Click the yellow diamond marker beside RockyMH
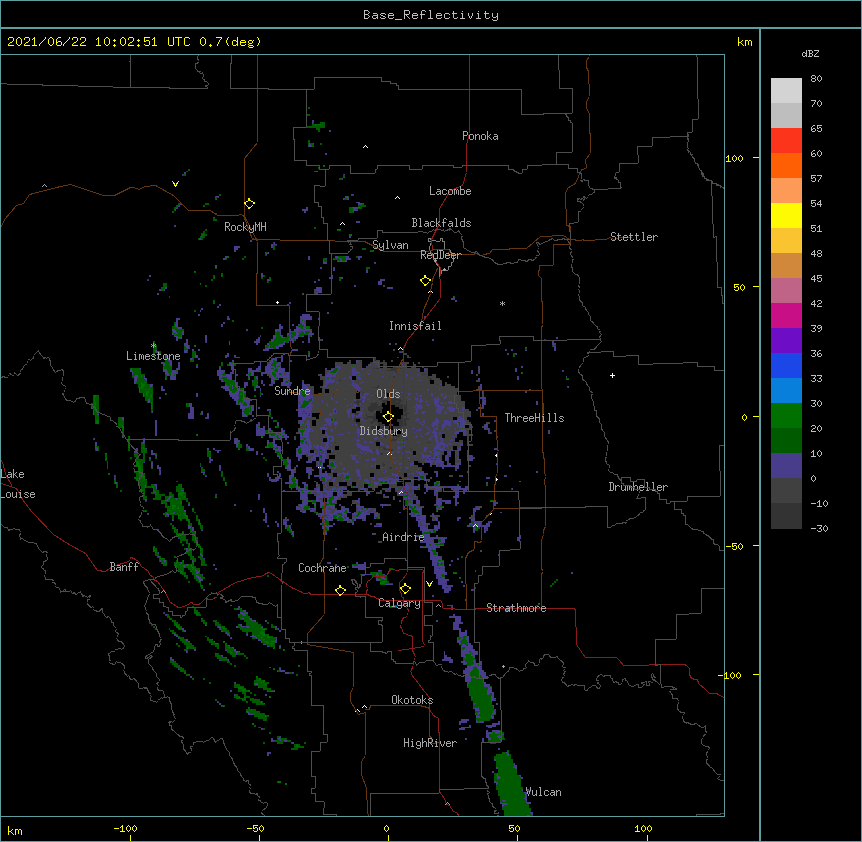The width and height of the screenshot is (862, 842). (249, 204)
